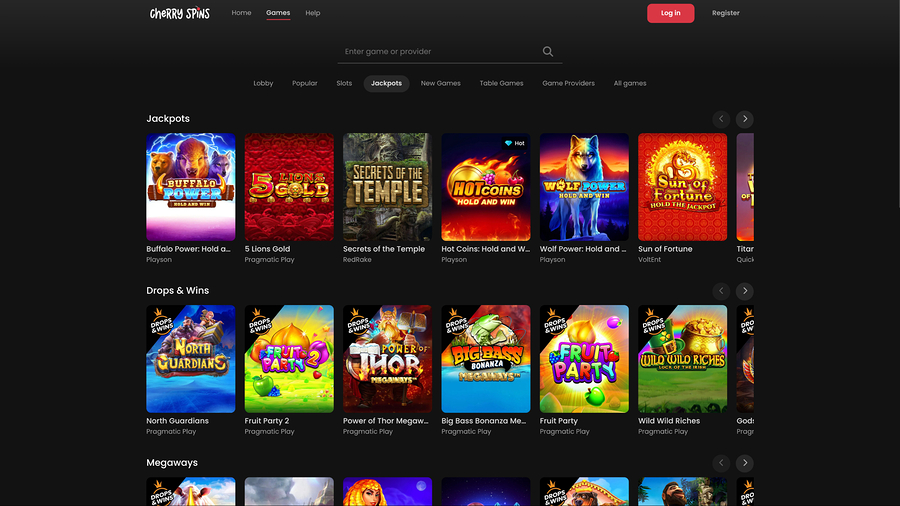
Task: Switch to the Slots tab
Action: click(344, 83)
